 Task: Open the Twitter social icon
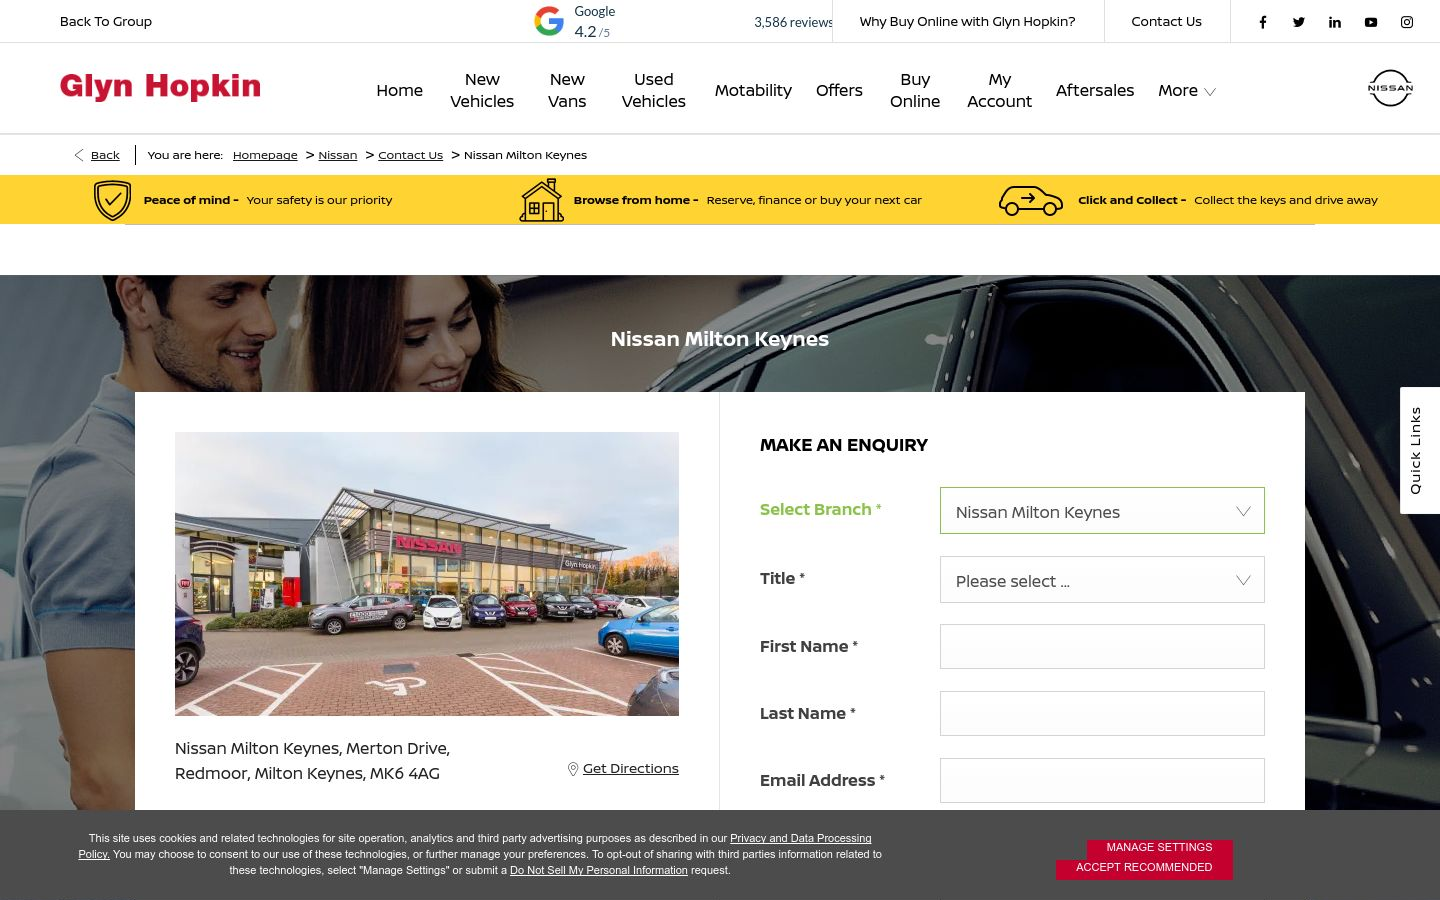(x=1299, y=22)
